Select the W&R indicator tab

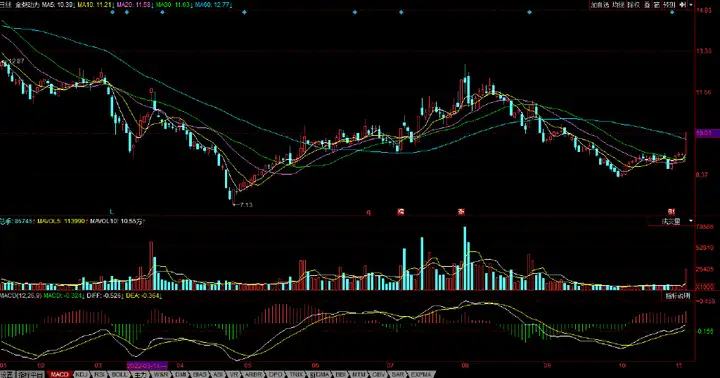[x=161, y=374]
